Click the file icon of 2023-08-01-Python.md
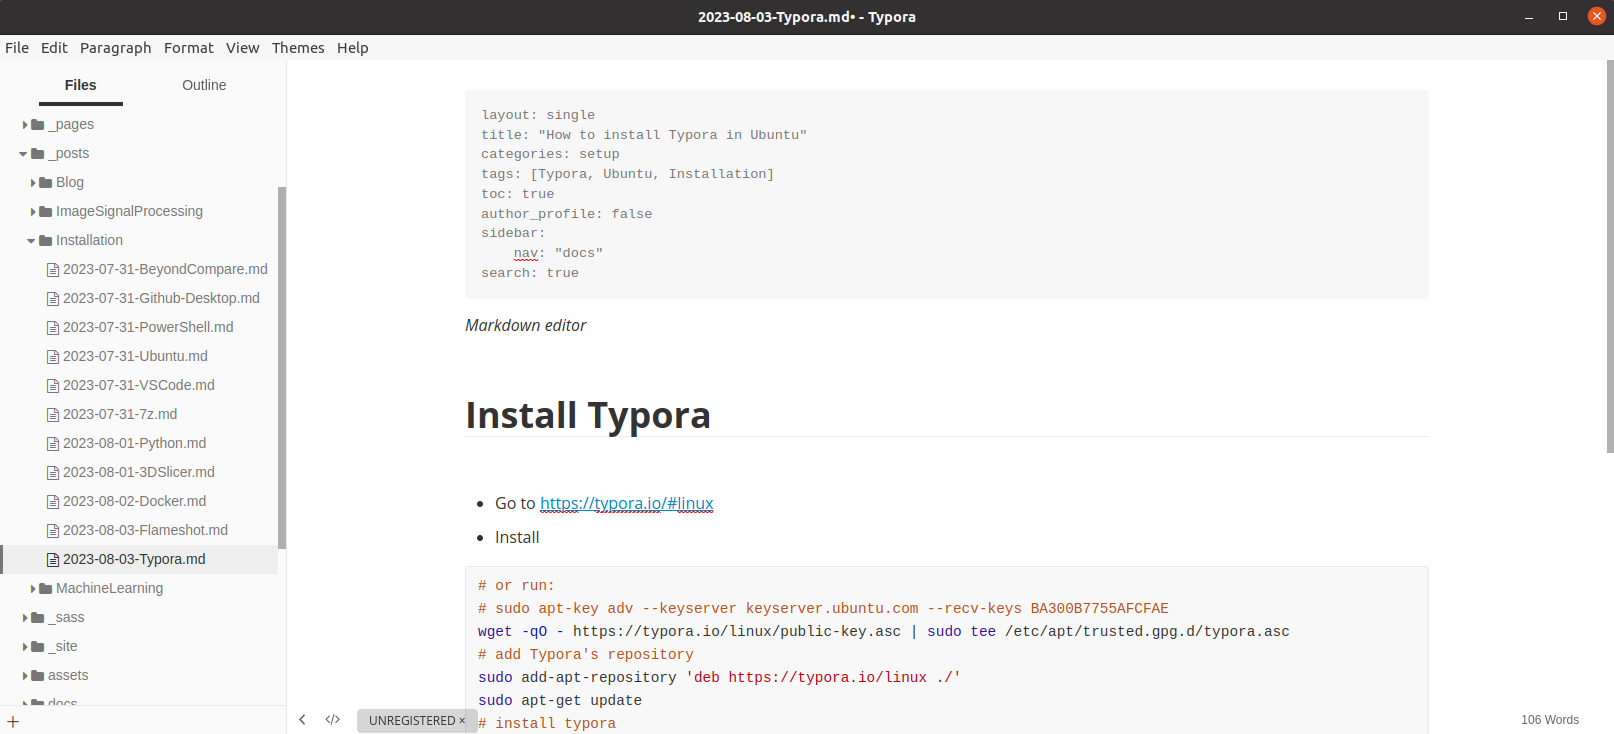 click(53, 443)
